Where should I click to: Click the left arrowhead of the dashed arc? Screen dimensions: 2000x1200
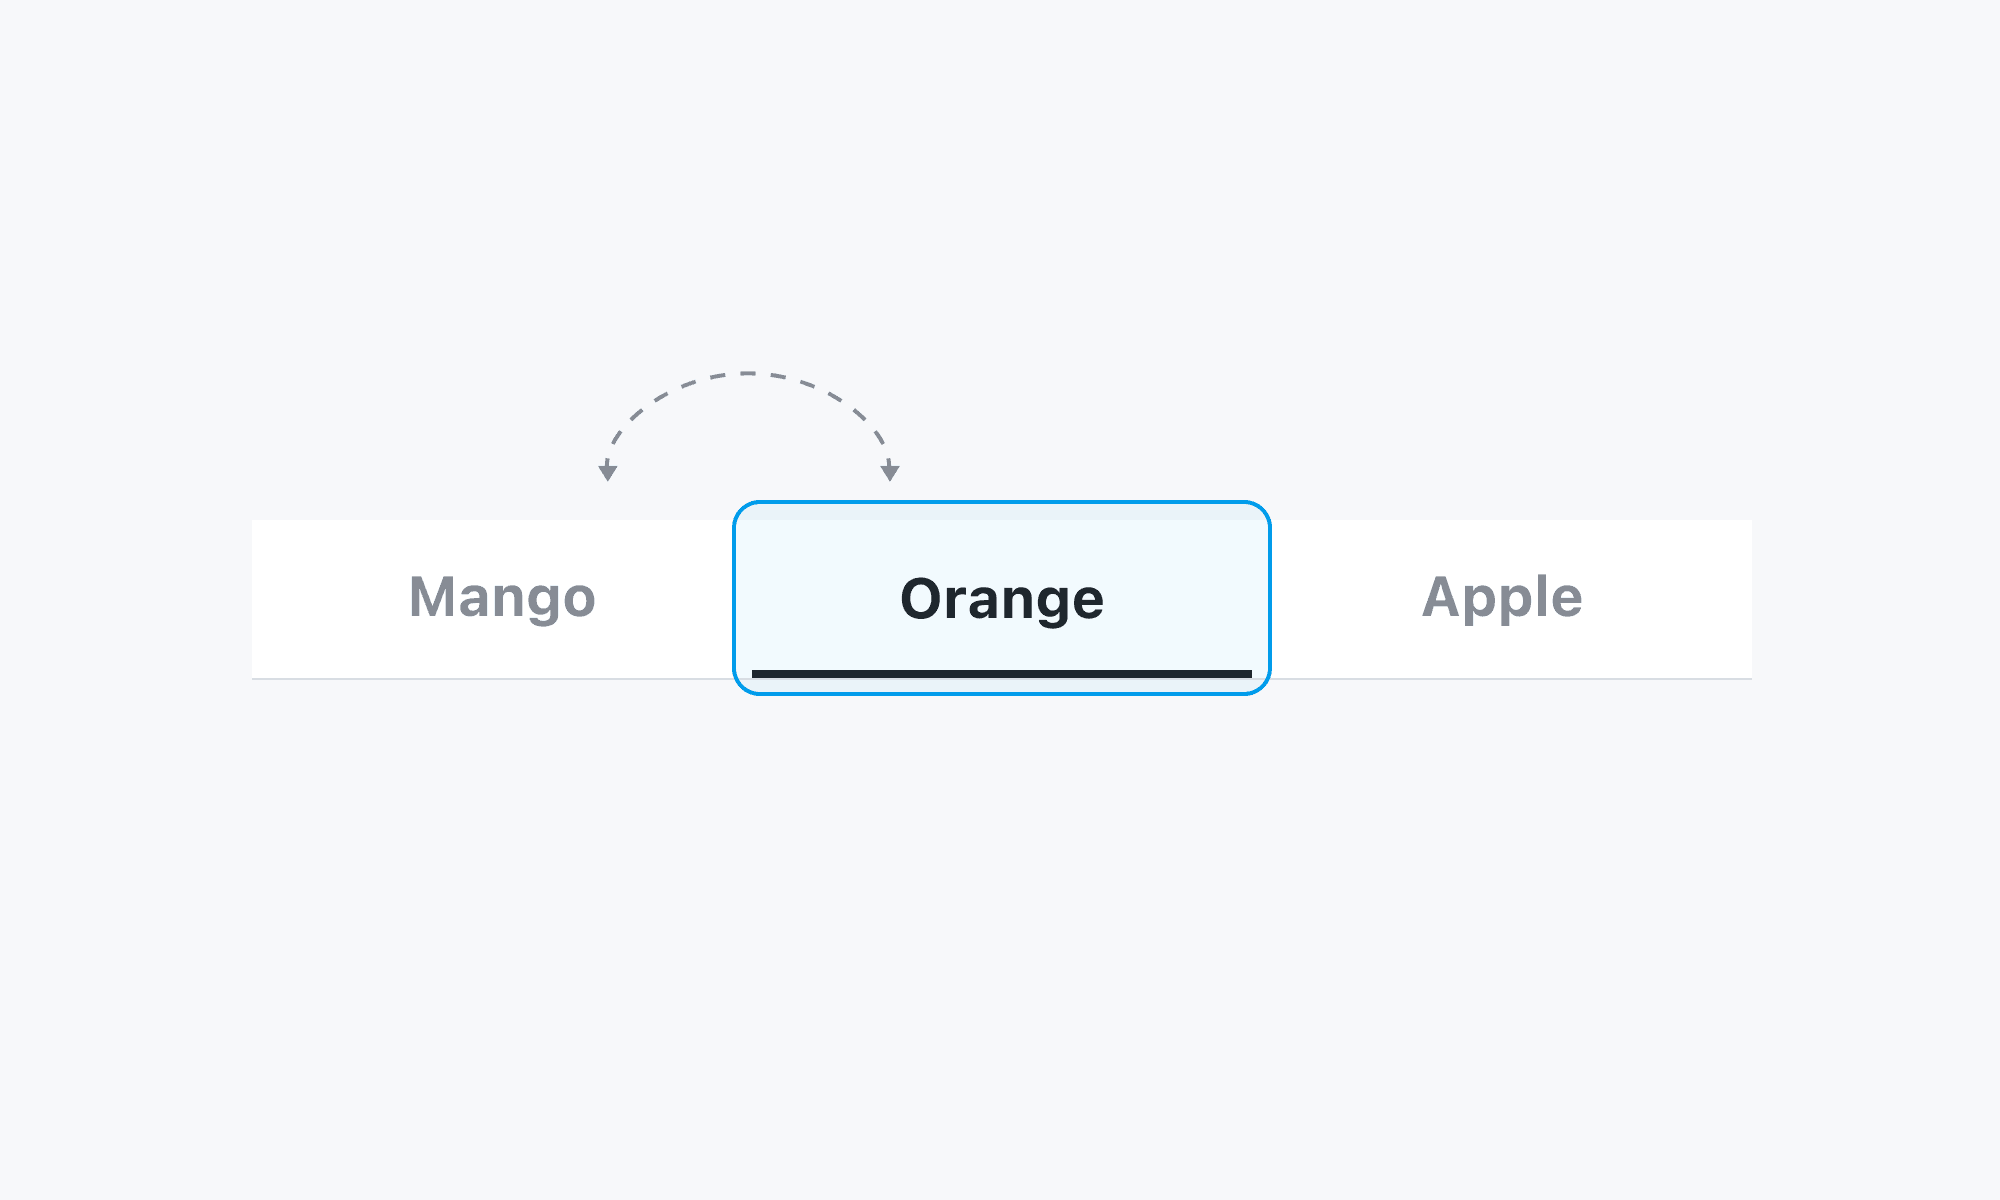click(607, 472)
